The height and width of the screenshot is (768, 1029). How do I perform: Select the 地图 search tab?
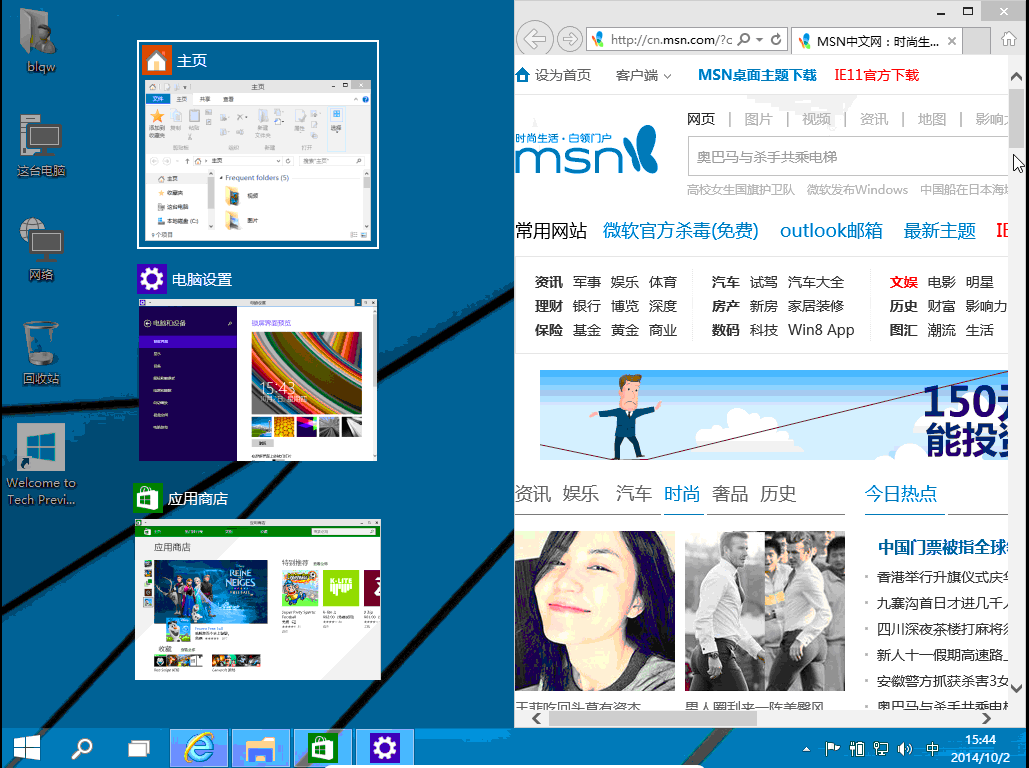931,119
